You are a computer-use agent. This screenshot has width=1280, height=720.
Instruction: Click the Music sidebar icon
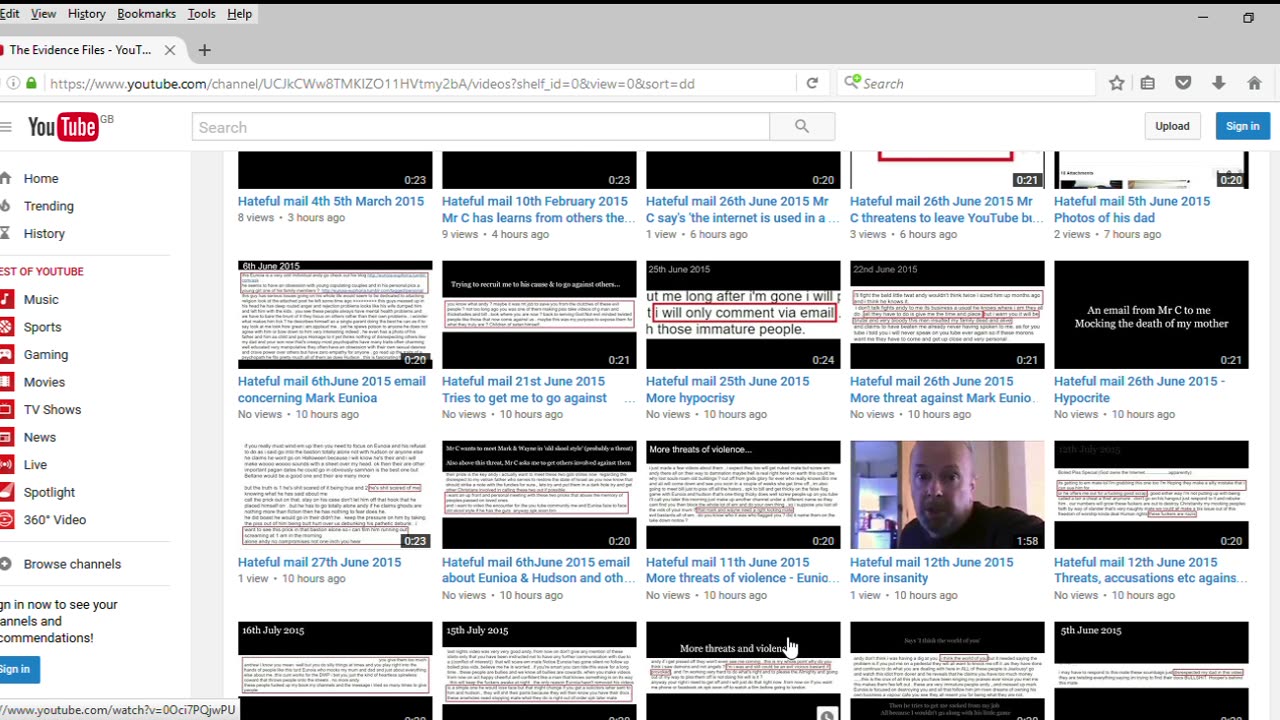click(6, 299)
